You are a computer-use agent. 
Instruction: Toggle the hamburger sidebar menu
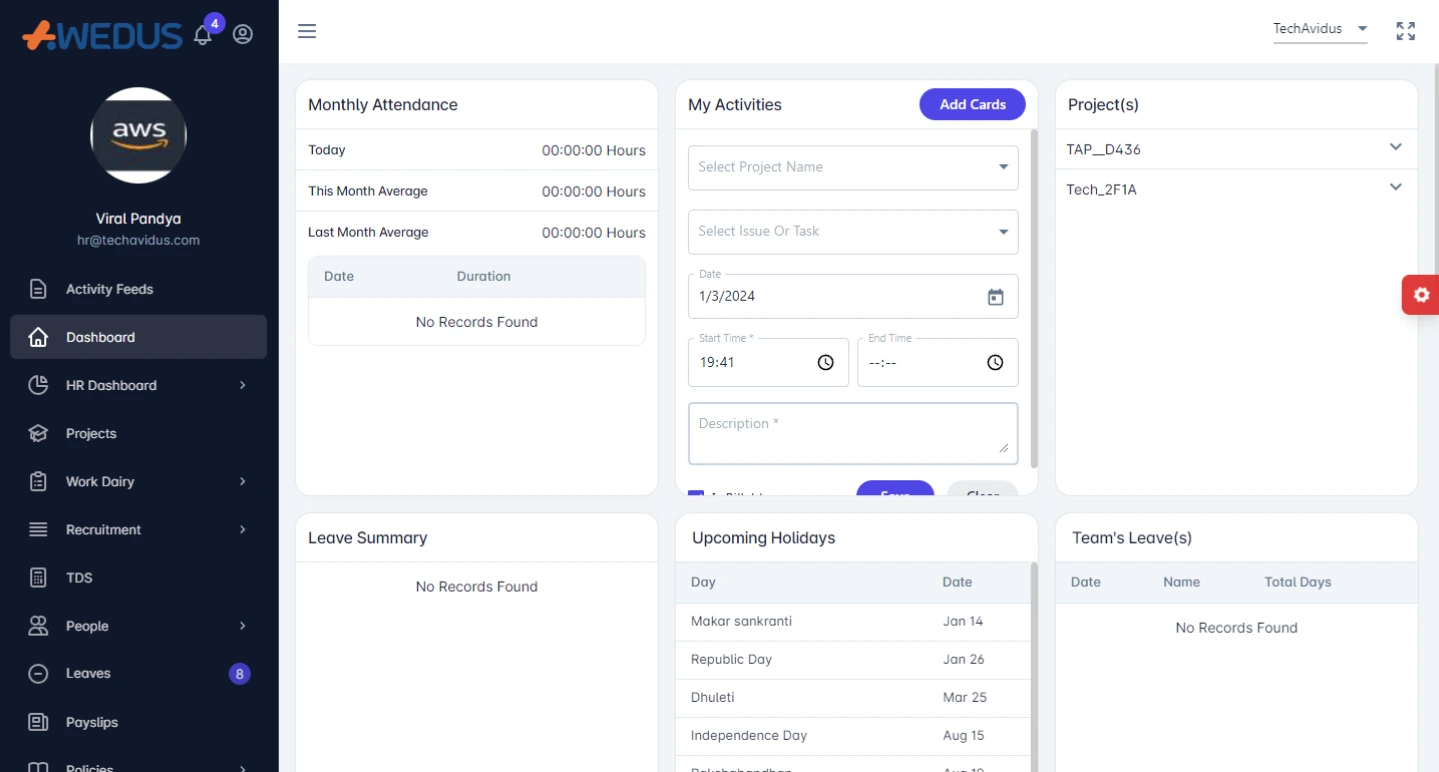tap(307, 31)
